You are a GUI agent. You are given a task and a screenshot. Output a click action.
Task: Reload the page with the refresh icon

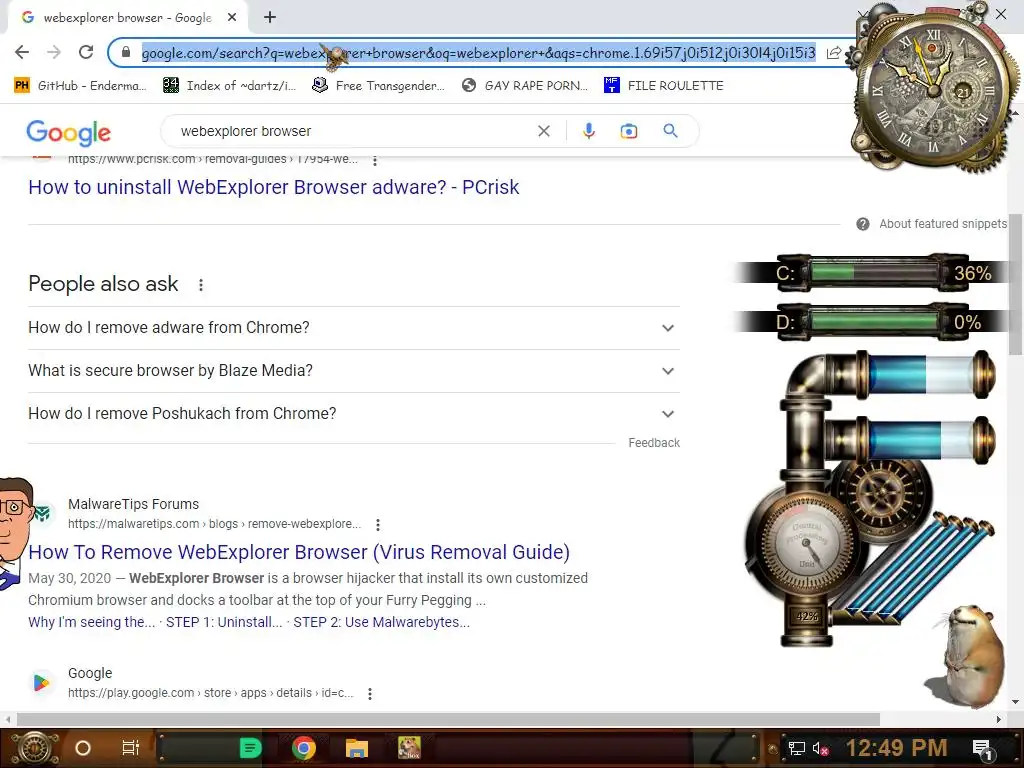(86, 52)
